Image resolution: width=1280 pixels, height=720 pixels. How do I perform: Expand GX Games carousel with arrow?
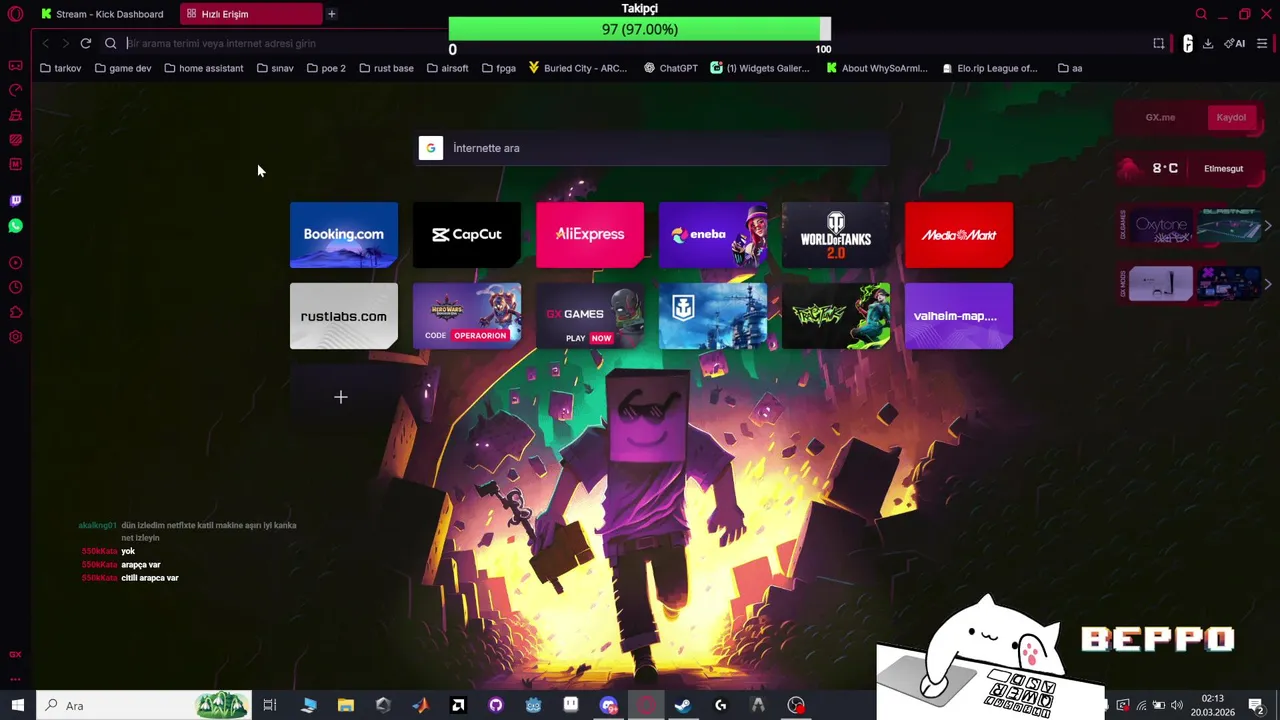1268,226
